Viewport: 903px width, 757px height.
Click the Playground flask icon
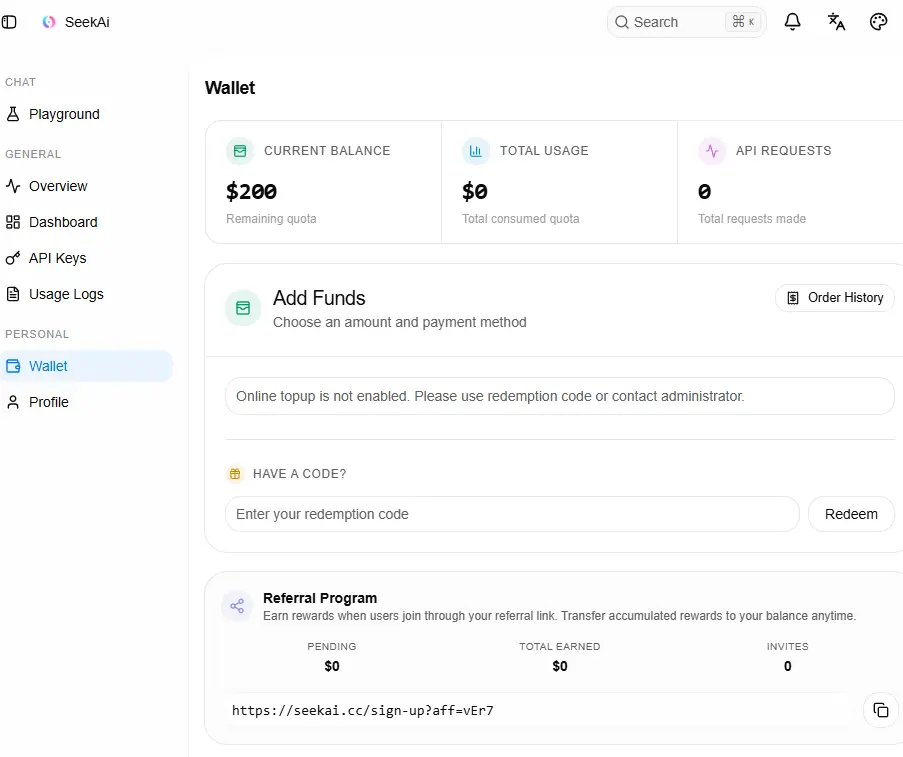point(13,114)
